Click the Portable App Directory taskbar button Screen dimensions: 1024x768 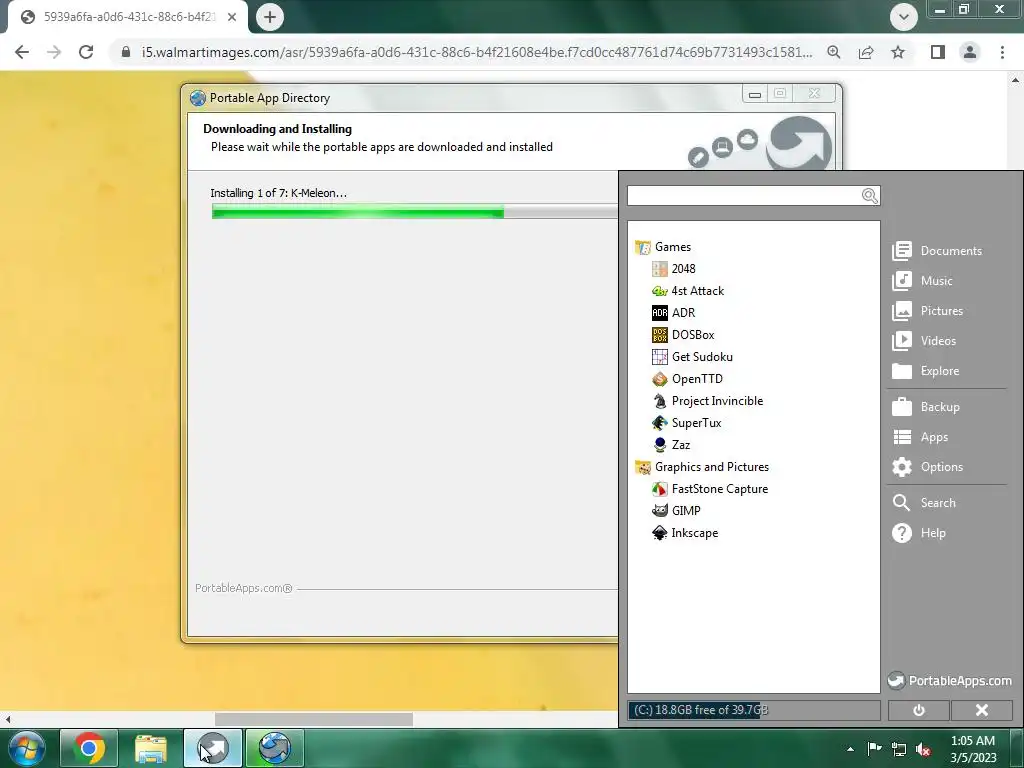tap(275, 748)
